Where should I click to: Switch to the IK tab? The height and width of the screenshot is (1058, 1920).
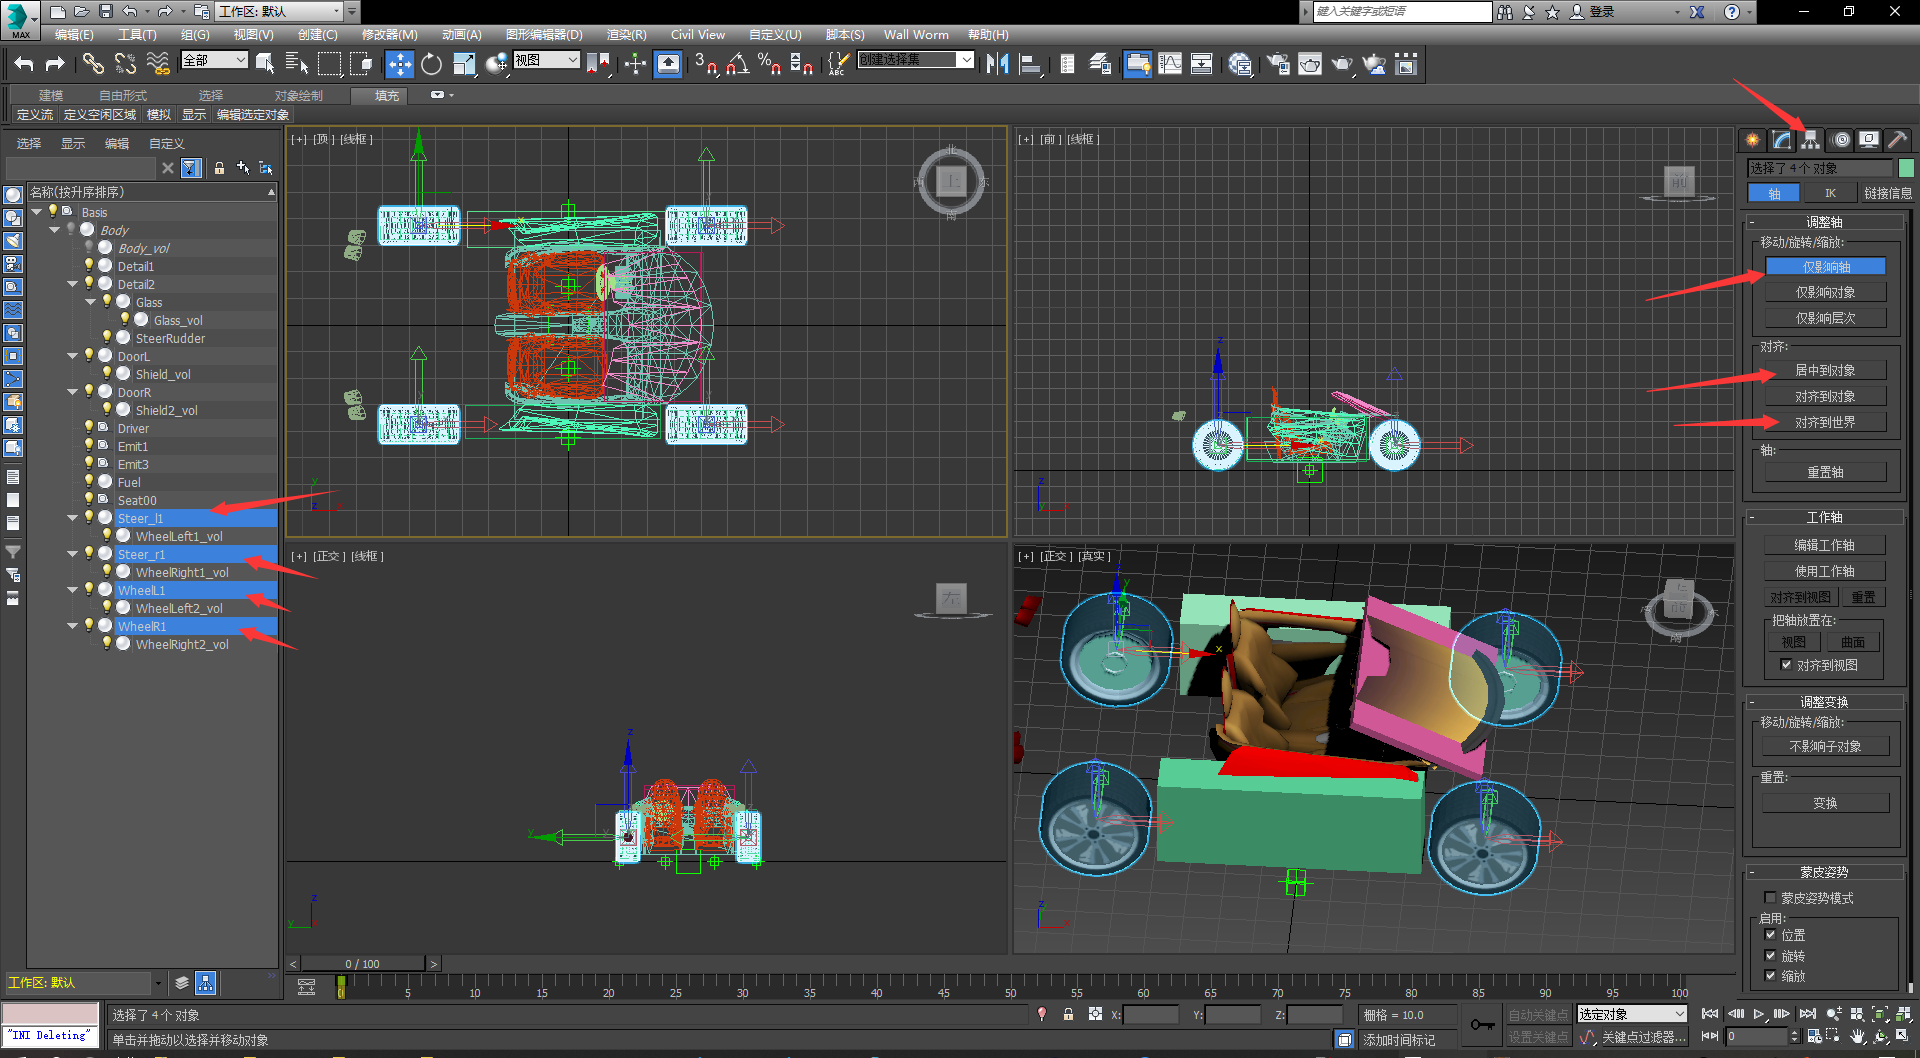[1830, 193]
